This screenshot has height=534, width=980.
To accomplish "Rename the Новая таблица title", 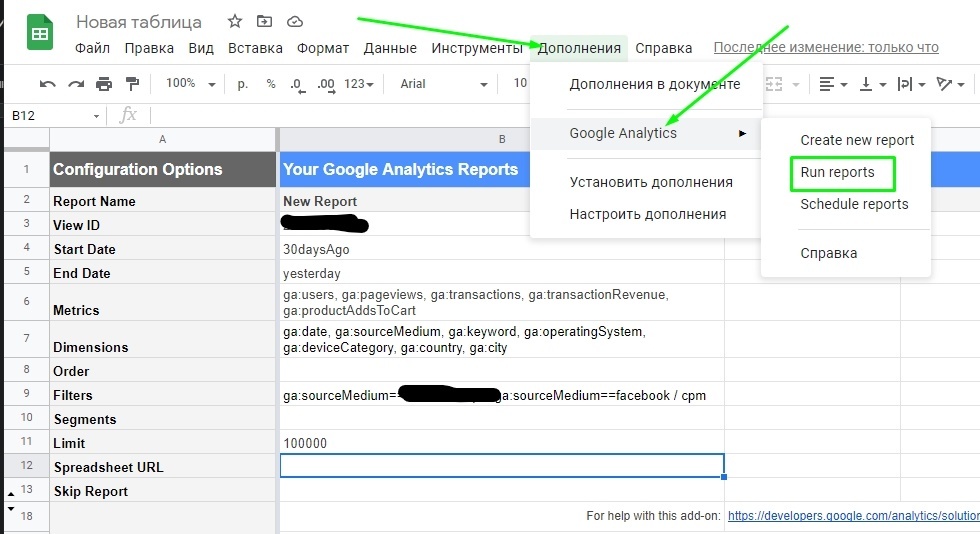I will (139, 22).
